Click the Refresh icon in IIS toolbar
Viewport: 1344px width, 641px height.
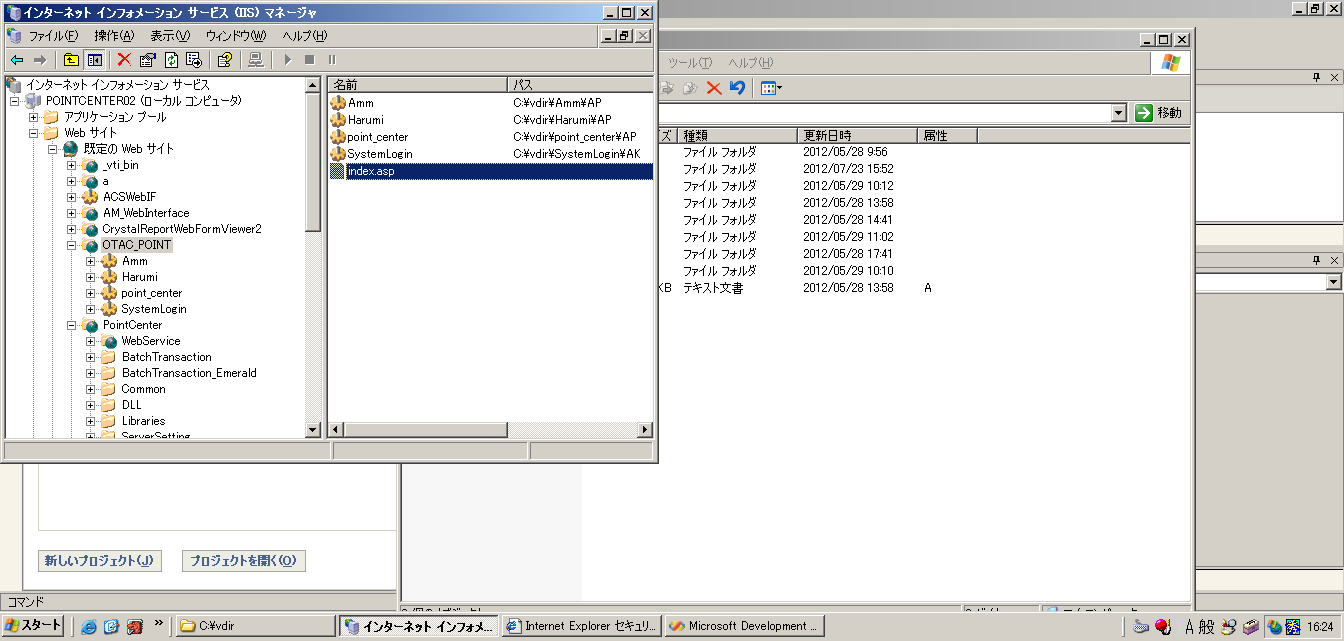tap(171, 60)
